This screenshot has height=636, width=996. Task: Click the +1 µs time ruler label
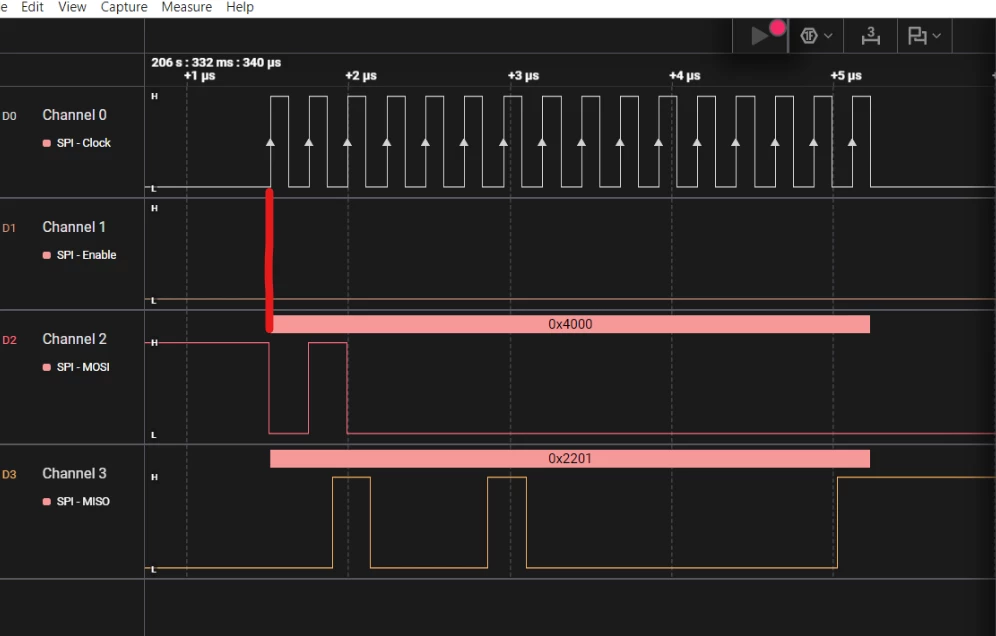(x=199, y=76)
